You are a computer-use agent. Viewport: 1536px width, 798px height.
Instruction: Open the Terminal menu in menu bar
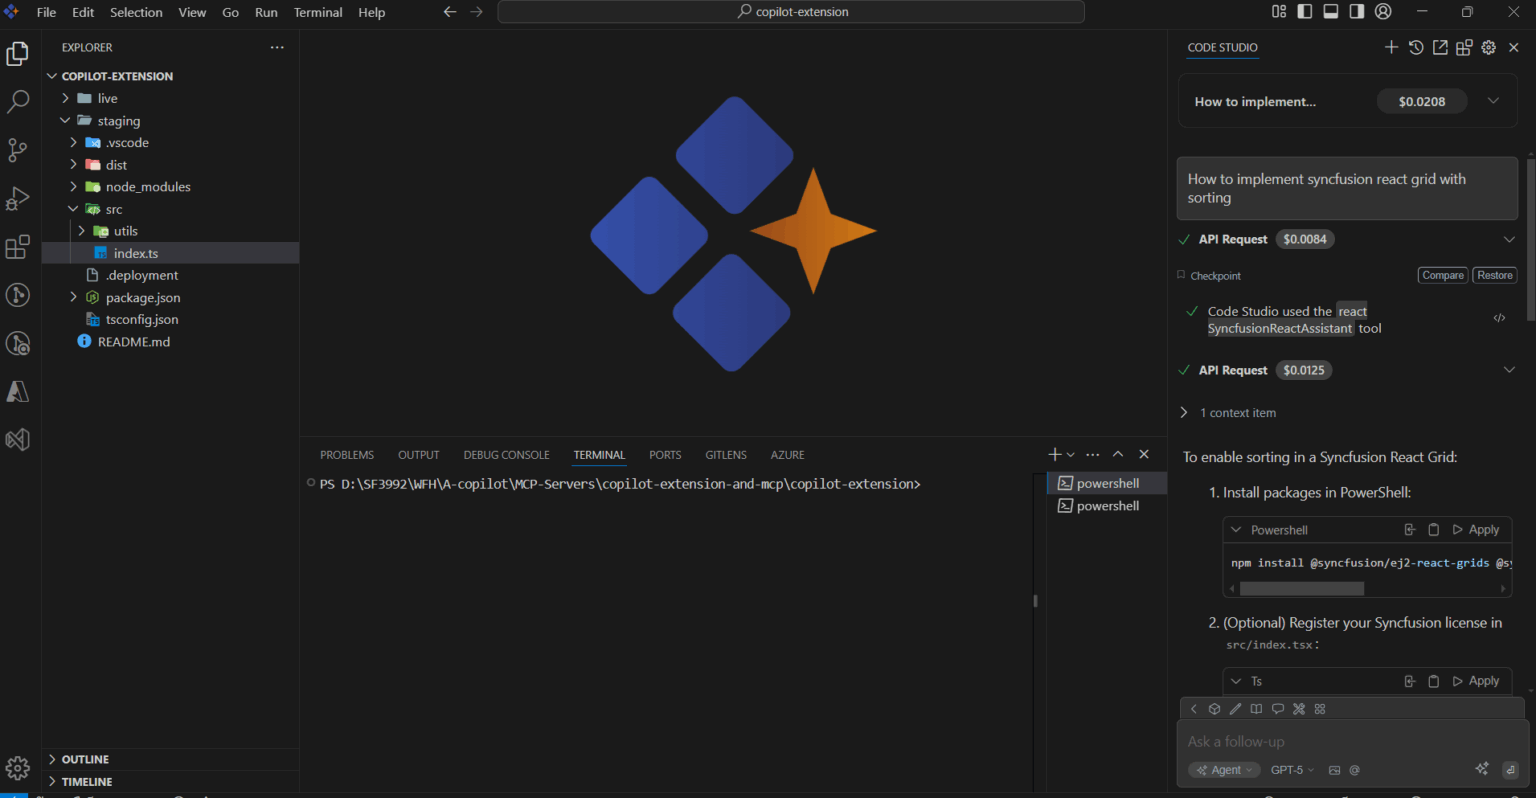click(318, 12)
